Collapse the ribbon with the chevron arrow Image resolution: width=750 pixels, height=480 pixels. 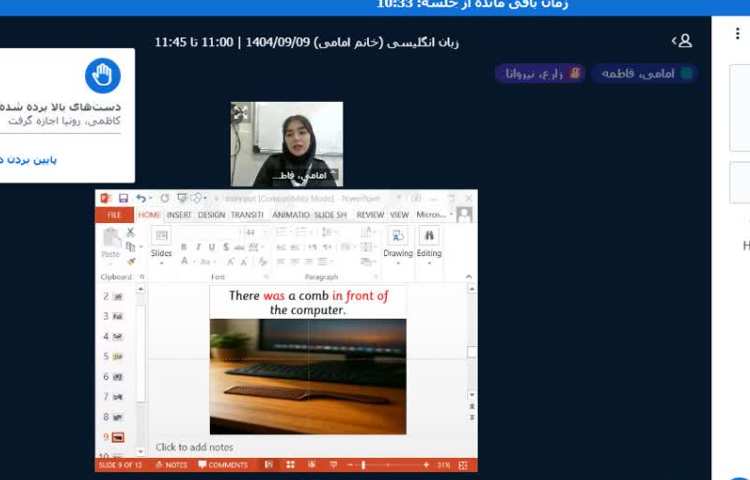pyautogui.click(x=469, y=277)
